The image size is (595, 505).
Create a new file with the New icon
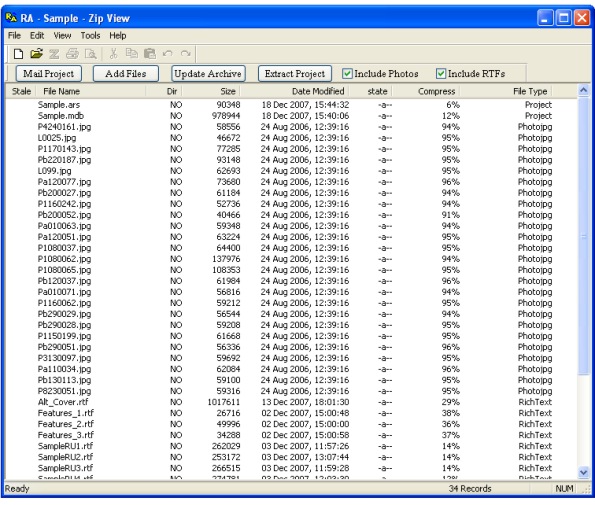(18, 54)
